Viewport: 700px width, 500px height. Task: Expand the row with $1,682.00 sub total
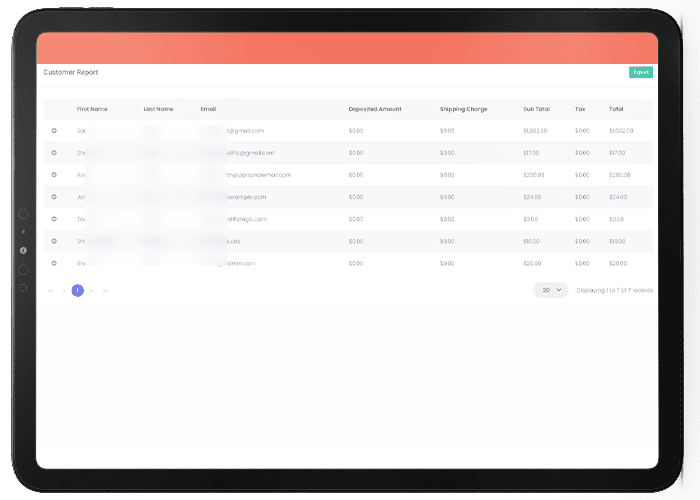click(x=54, y=130)
